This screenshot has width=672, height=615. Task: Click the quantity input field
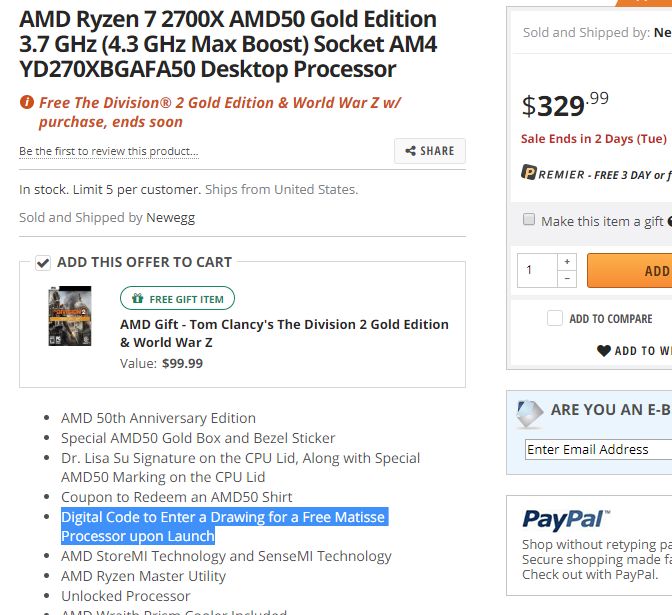click(x=537, y=270)
